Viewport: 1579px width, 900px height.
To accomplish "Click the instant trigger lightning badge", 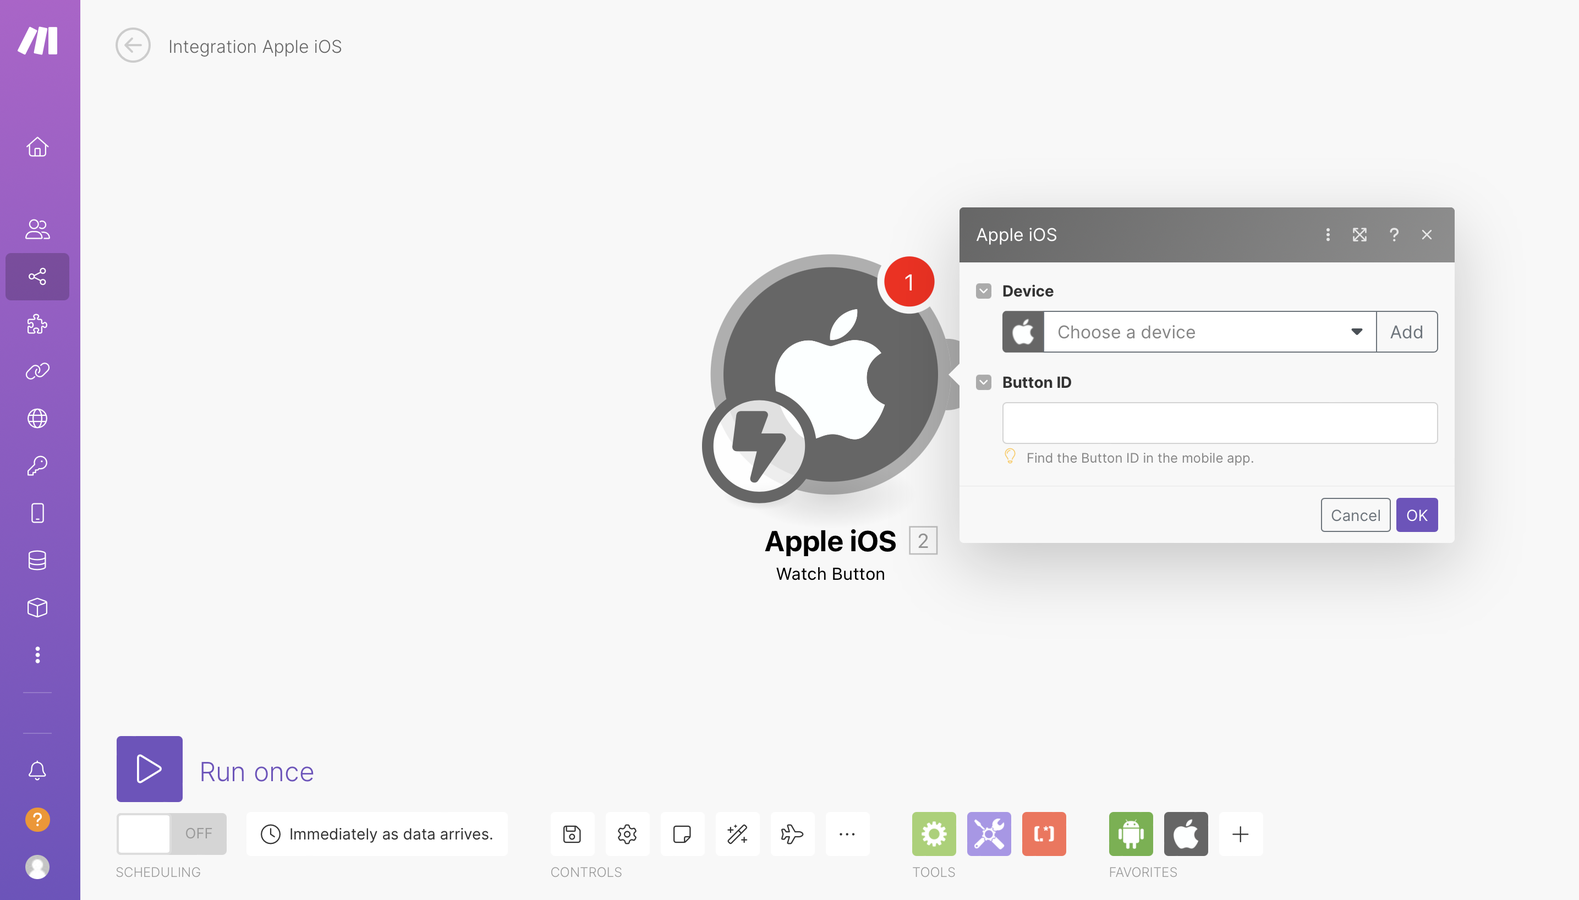I will pos(758,446).
